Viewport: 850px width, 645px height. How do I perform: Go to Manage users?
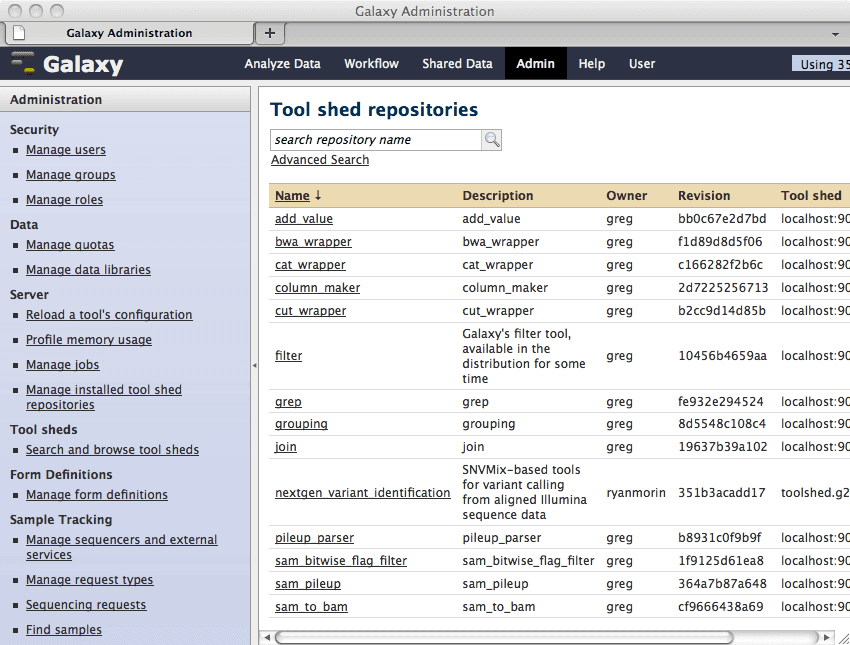click(x=66, y=150)
